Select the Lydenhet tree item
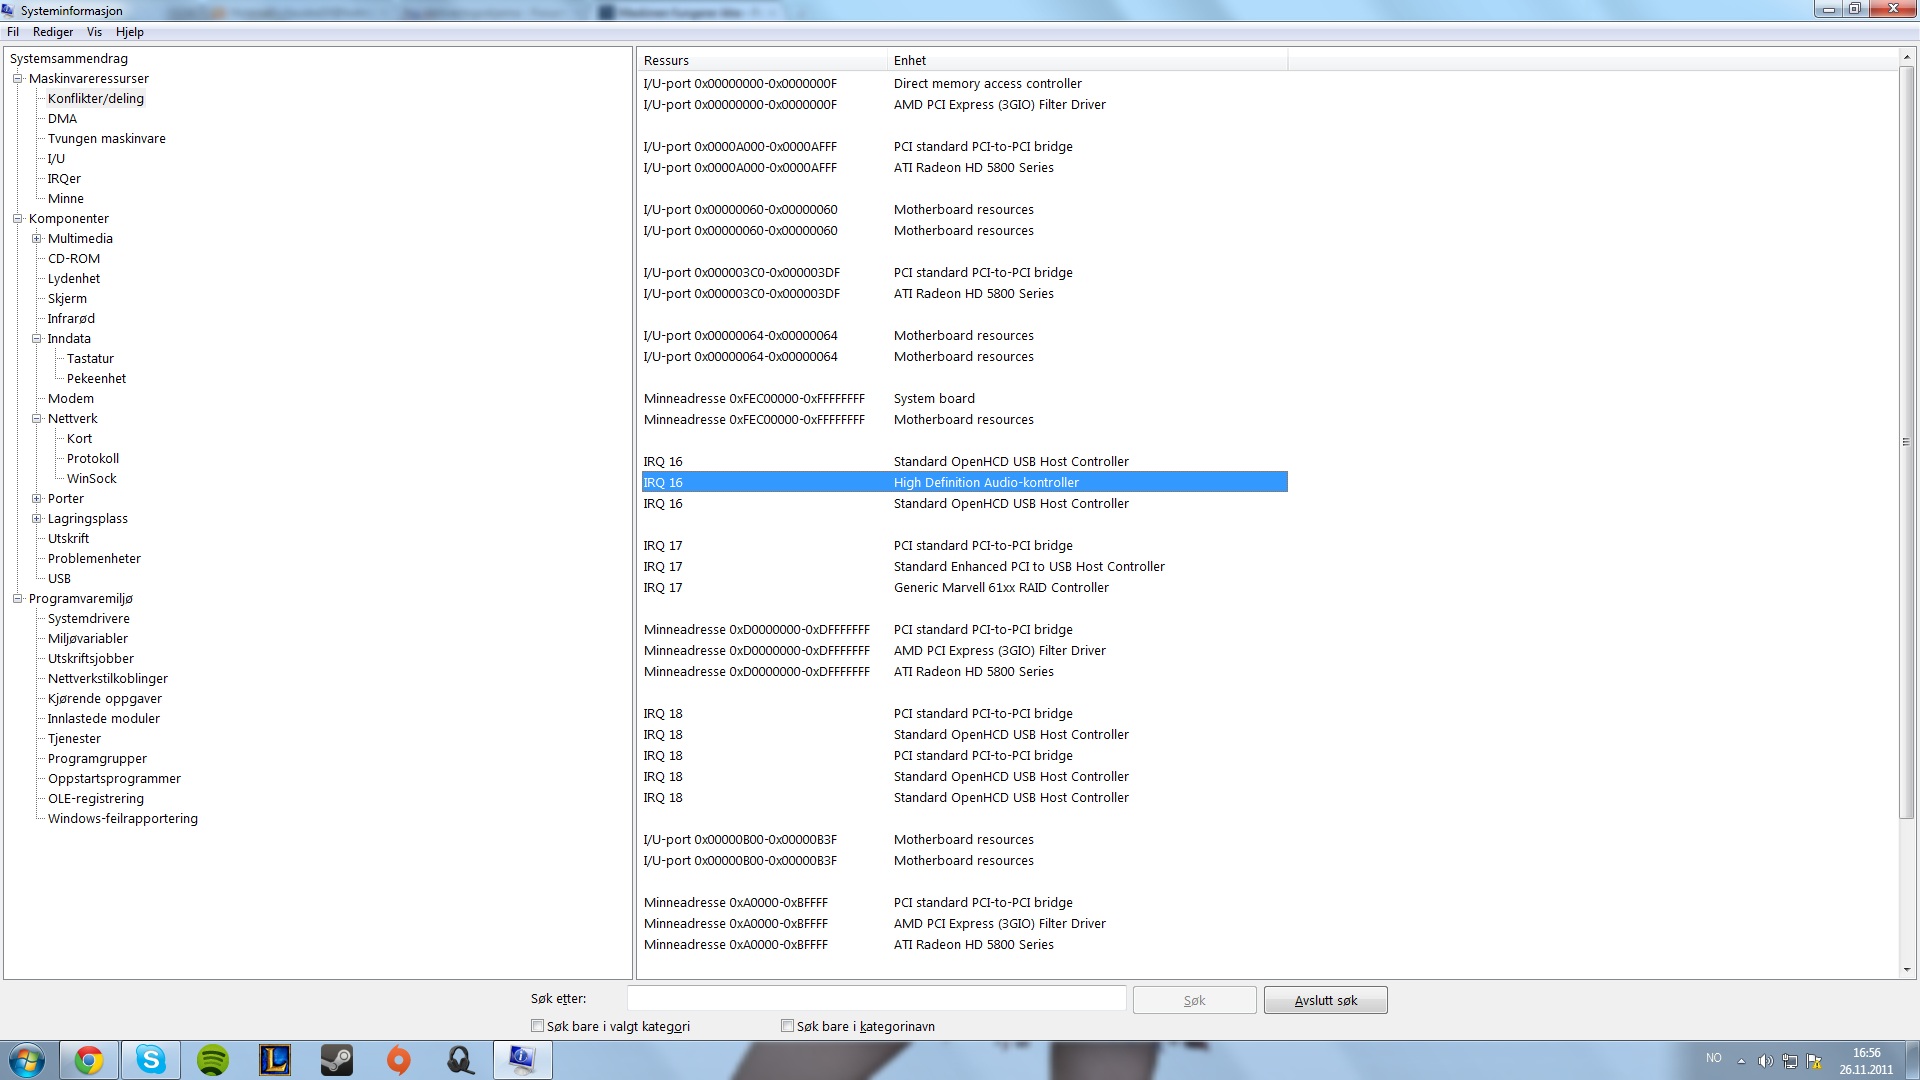 point(74,278)
